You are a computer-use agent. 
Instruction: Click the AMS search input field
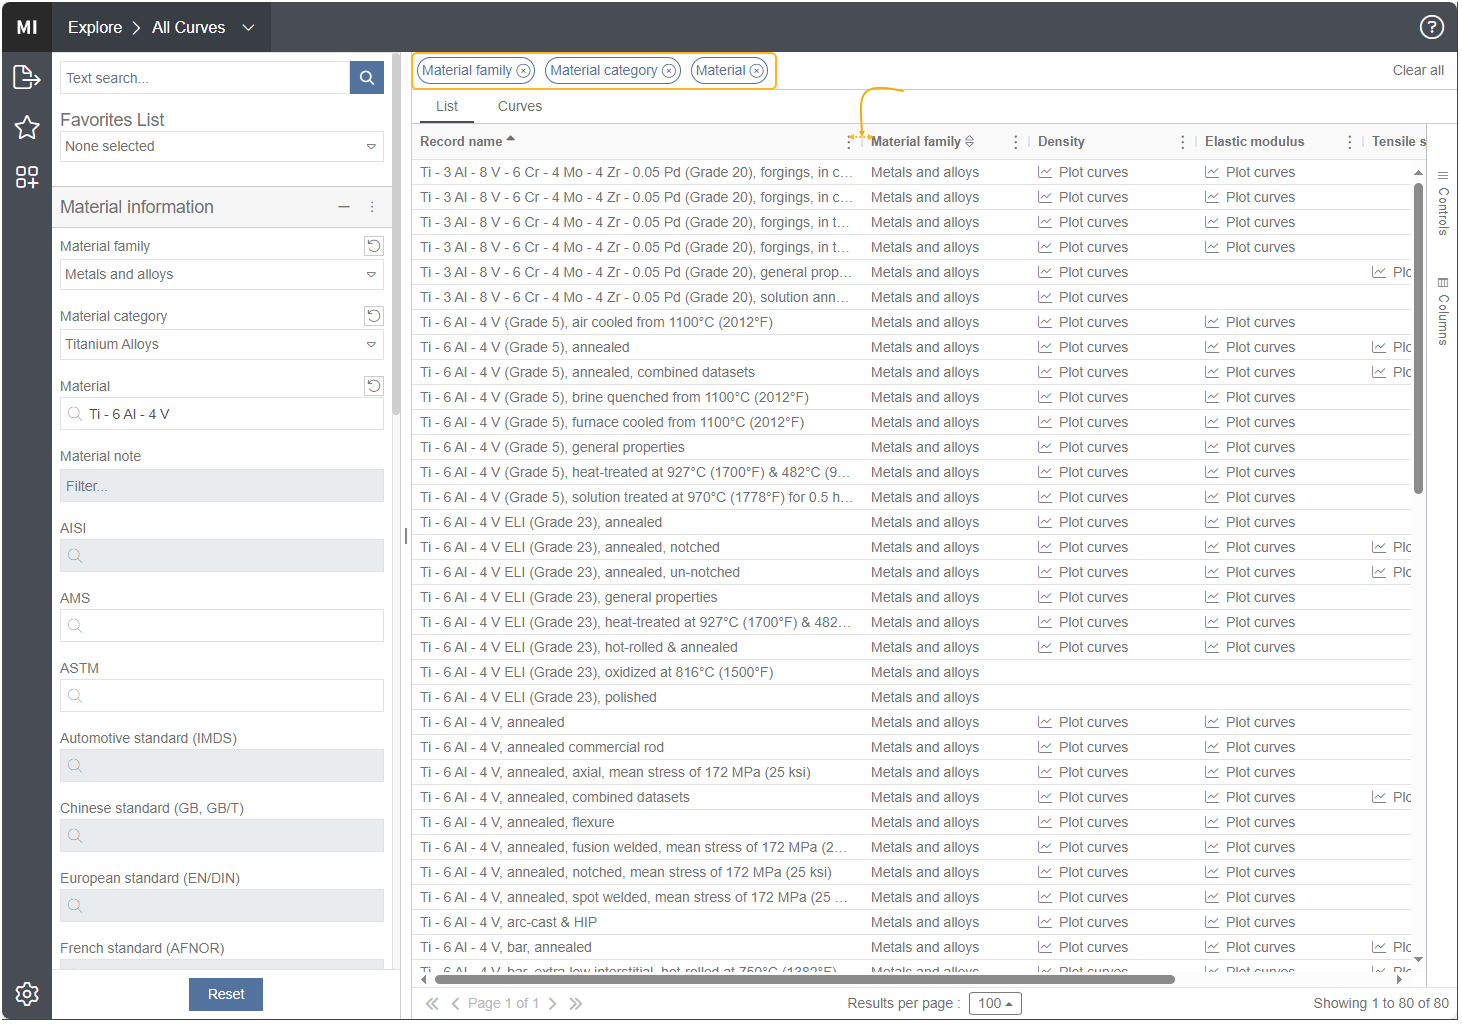coord(222,626)
